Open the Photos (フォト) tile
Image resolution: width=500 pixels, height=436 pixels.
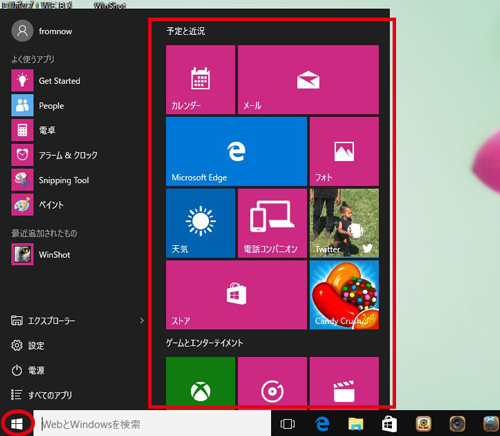(x=344, y=151)
